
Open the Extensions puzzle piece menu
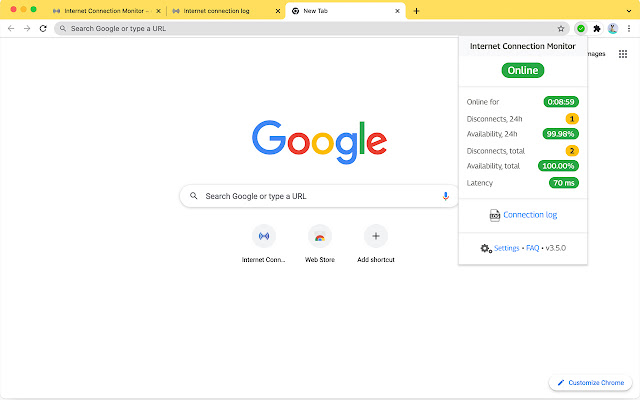click(x=597, y=29)
